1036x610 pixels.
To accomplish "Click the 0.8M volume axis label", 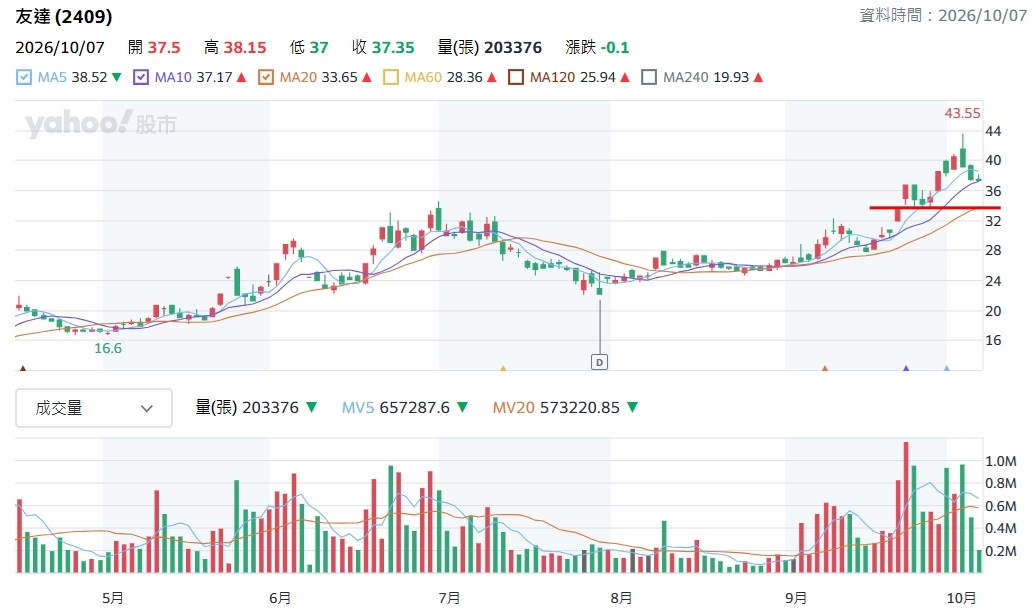I will coord(1000,484).
